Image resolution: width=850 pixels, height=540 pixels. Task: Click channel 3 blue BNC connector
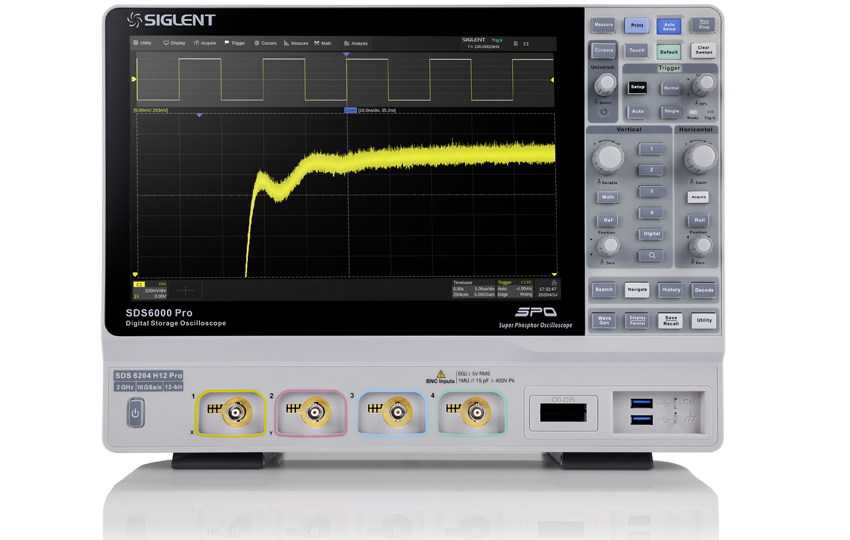pyautogui.click(x=397, y=413)
